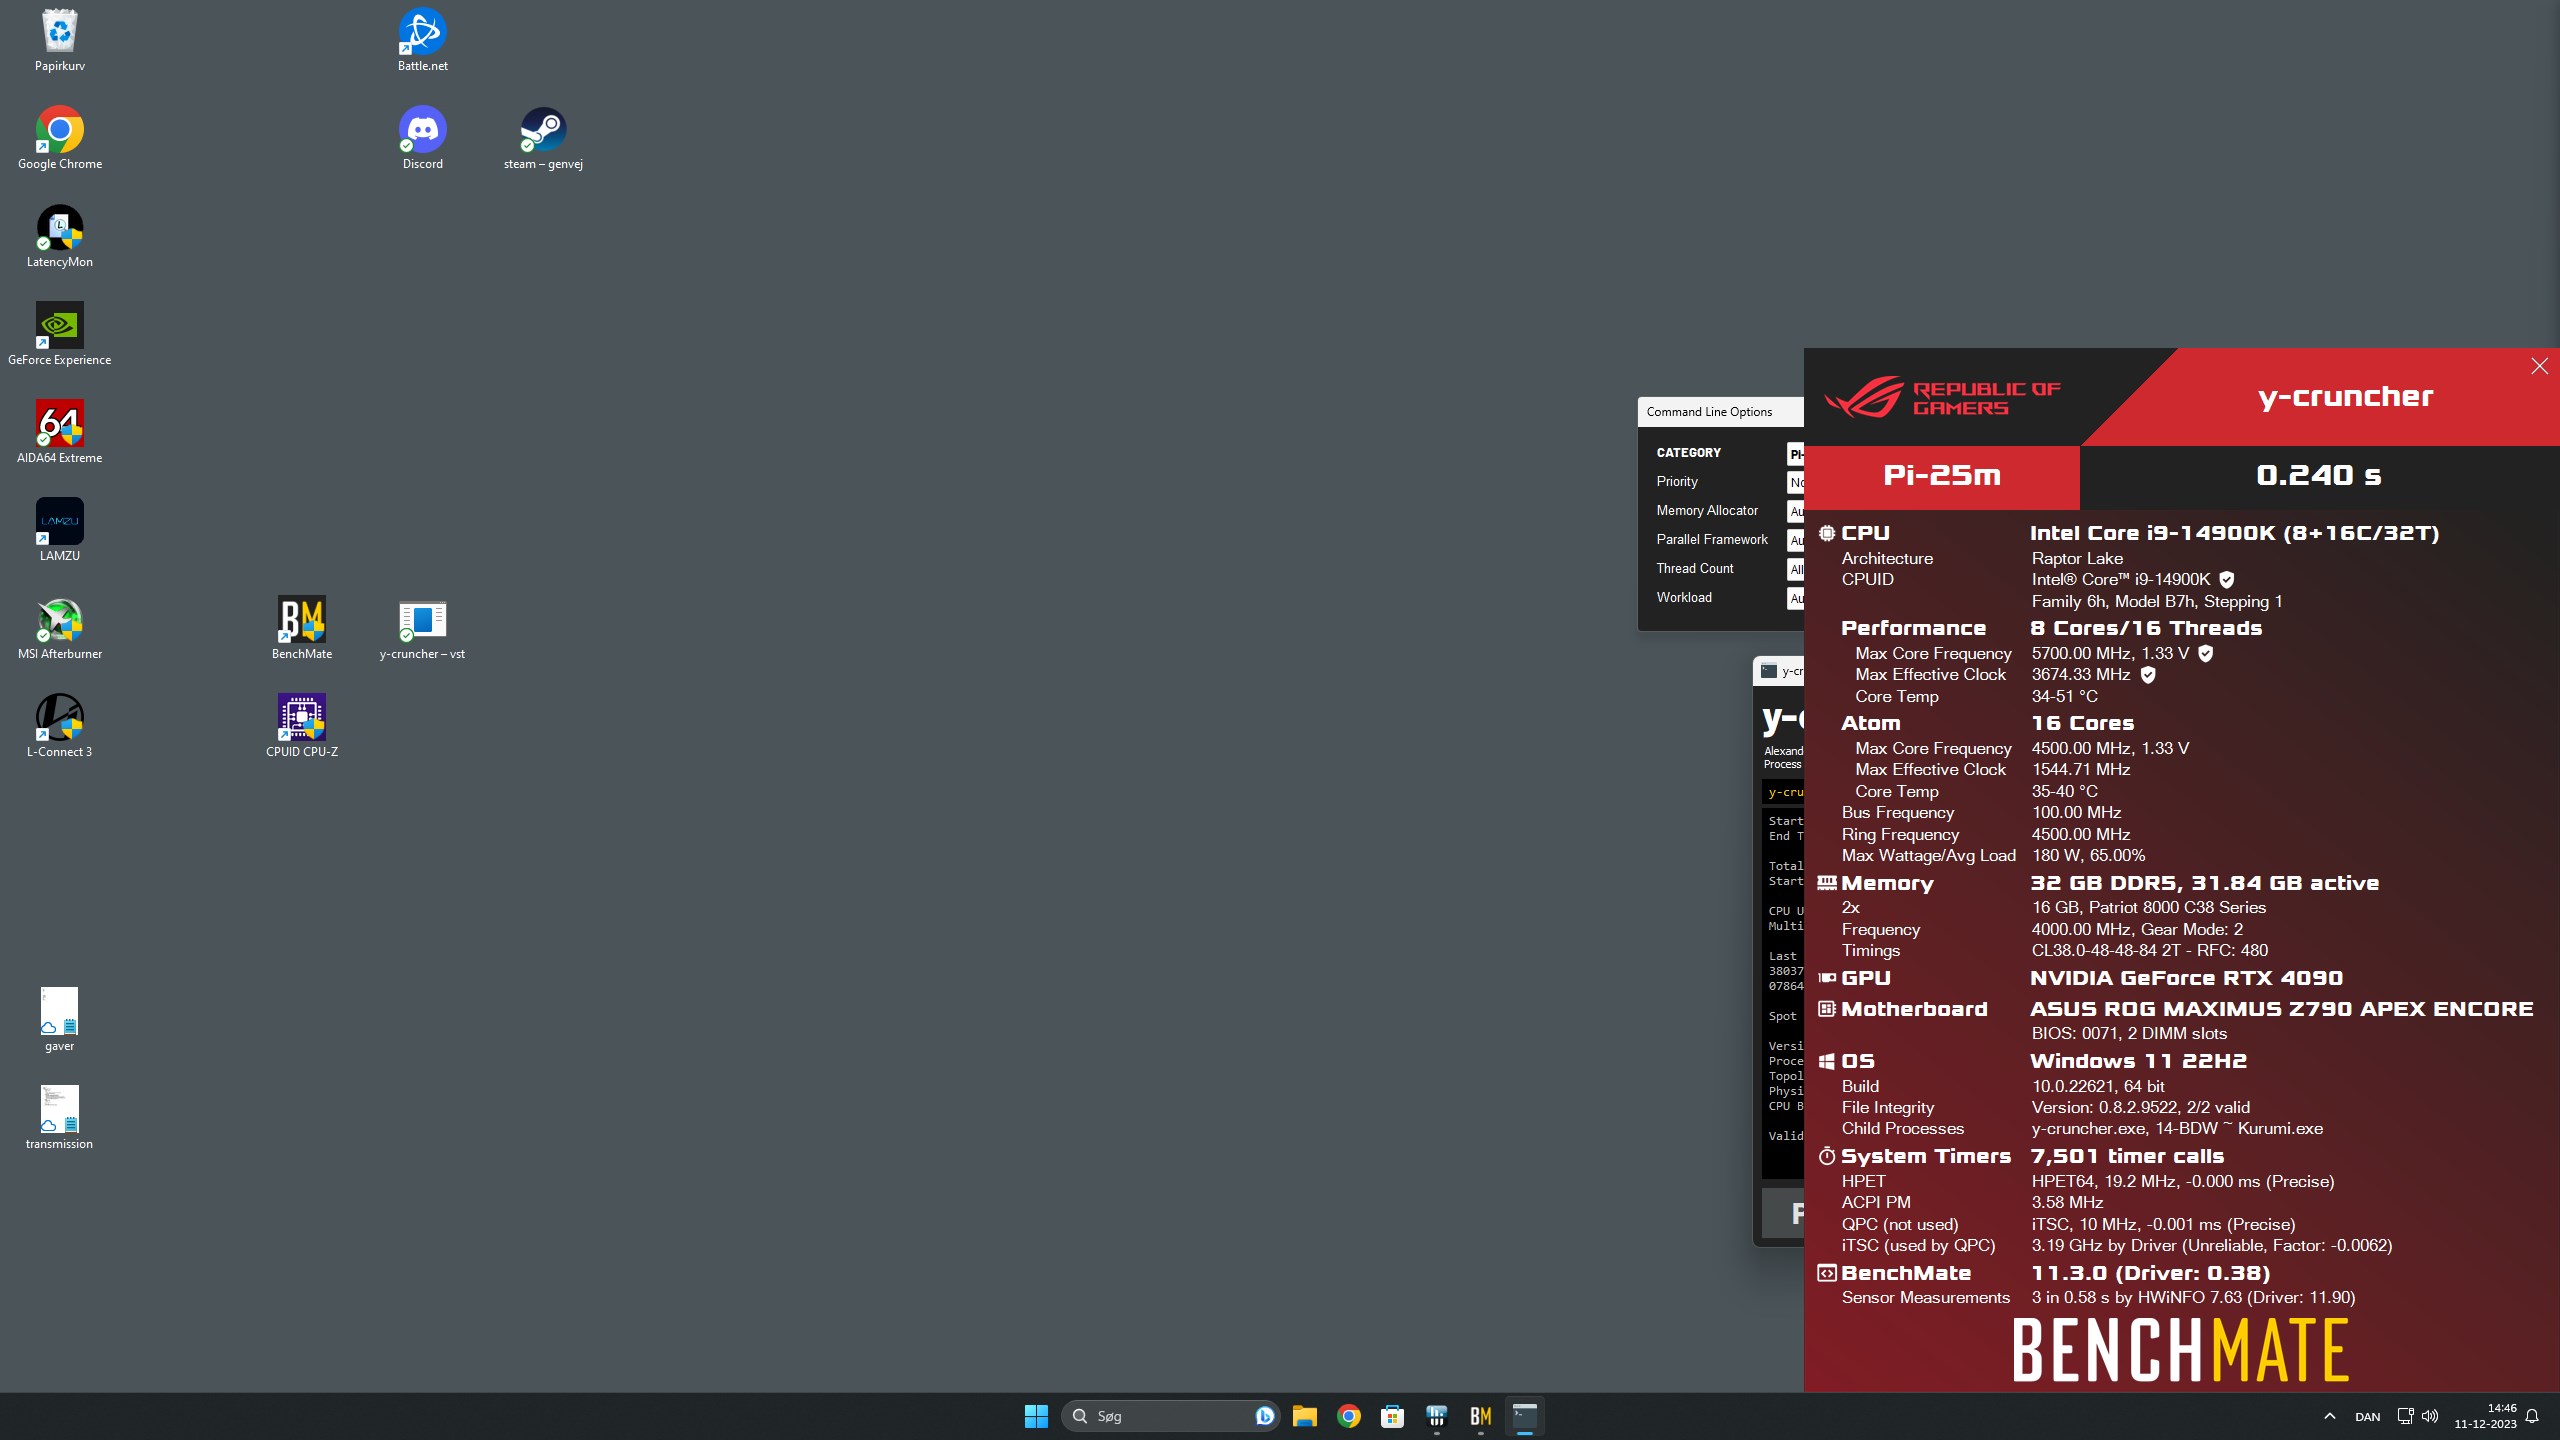Select the Pi-25m benchmark label
This screenshot has height=1440, width=2560.
click(1942, 475)
